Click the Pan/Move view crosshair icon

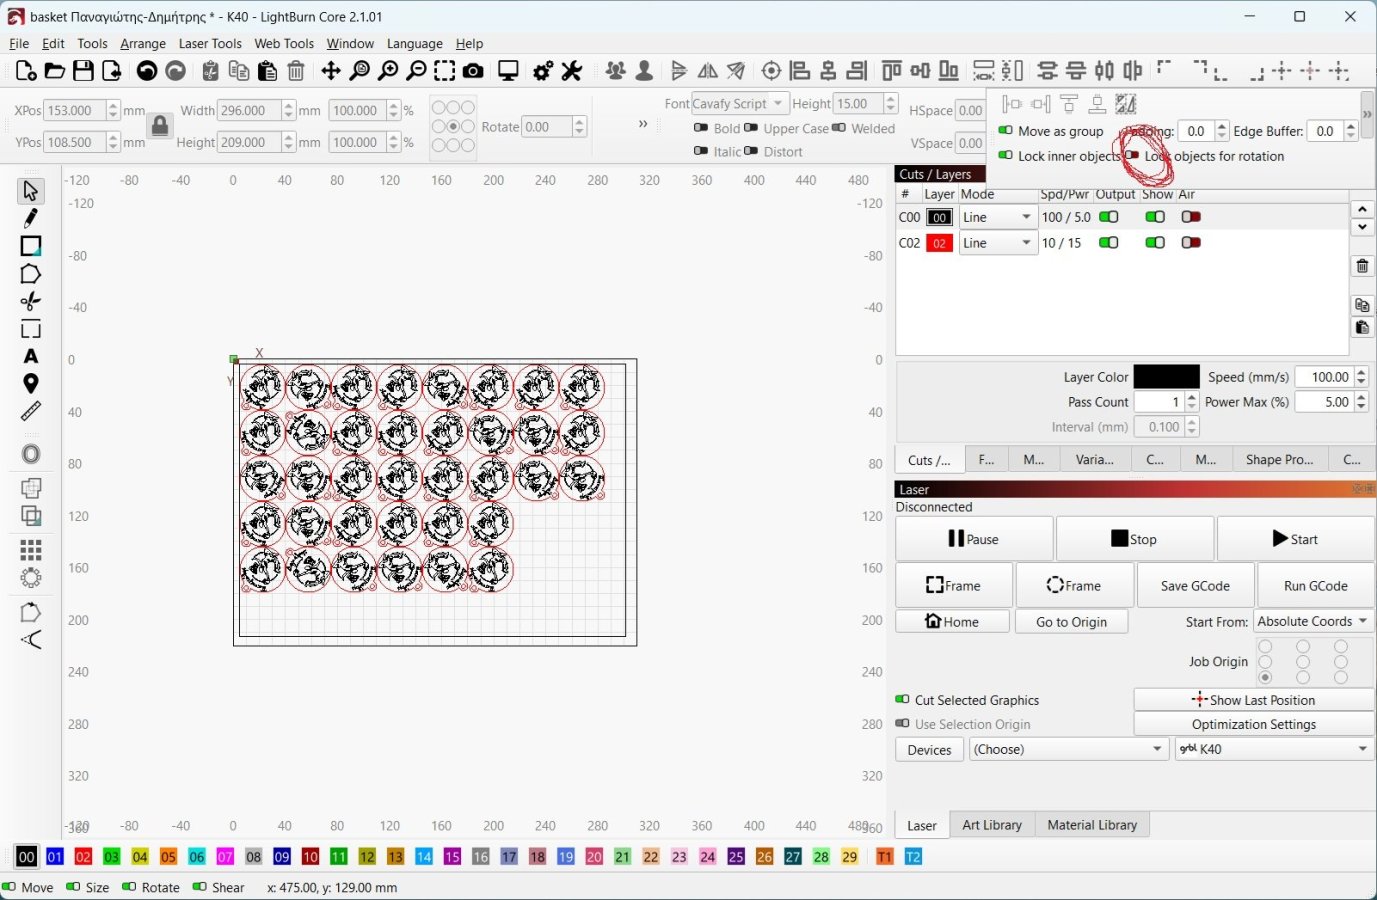[331, 71]
